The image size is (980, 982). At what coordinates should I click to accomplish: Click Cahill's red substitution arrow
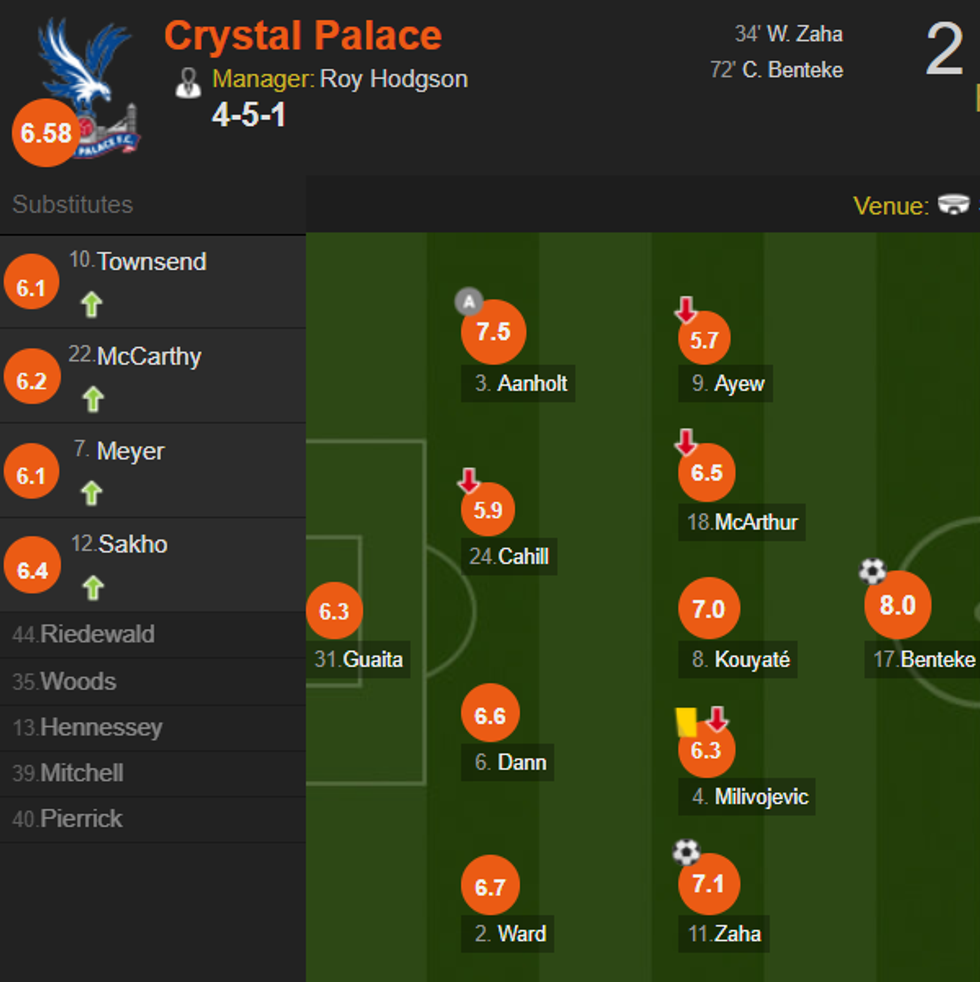click(x=468, y=481)
